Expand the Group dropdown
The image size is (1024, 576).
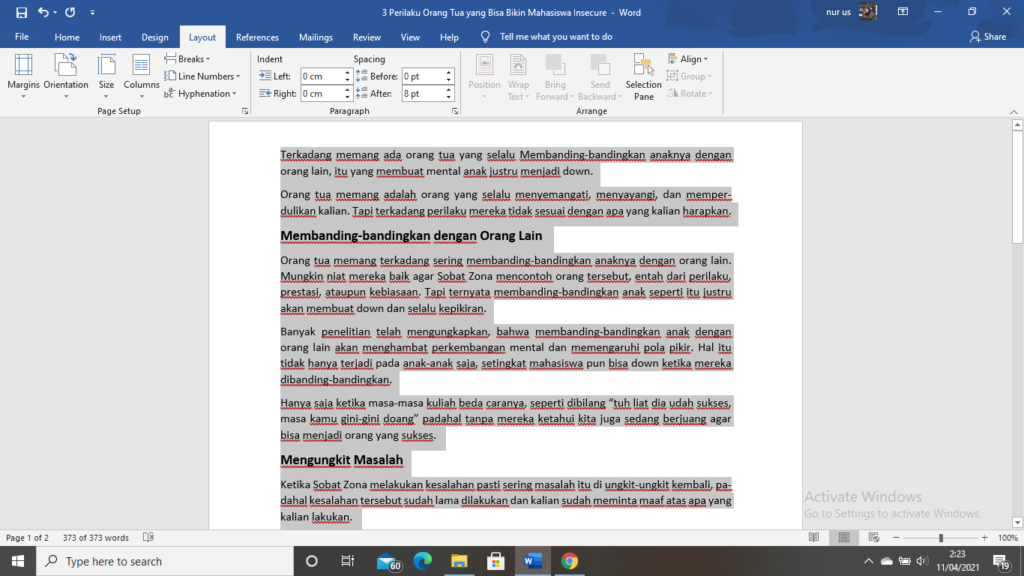(x=689, y=76)
